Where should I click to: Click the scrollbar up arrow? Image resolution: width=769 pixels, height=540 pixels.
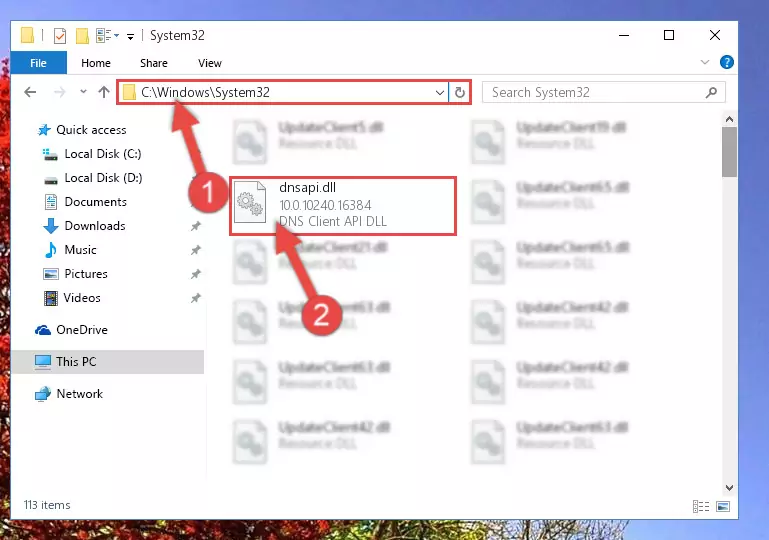729,119
